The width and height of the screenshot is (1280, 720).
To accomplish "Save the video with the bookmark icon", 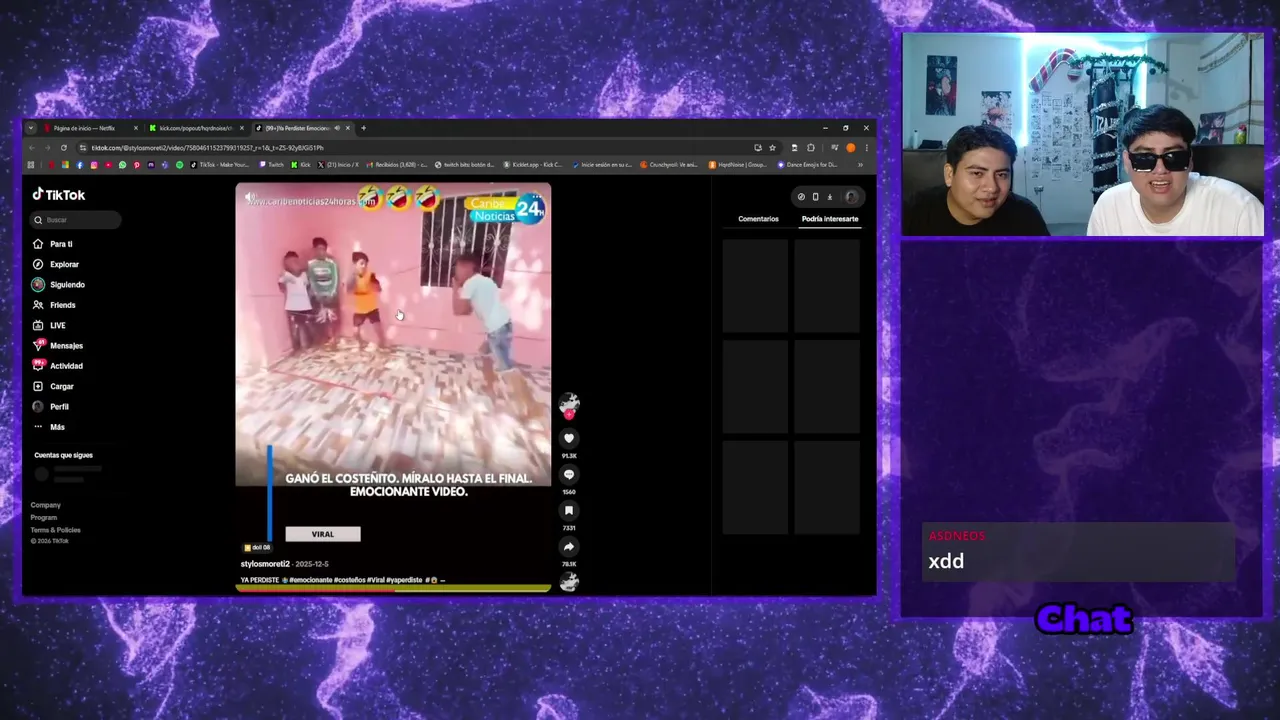I will tap(569, 510).
